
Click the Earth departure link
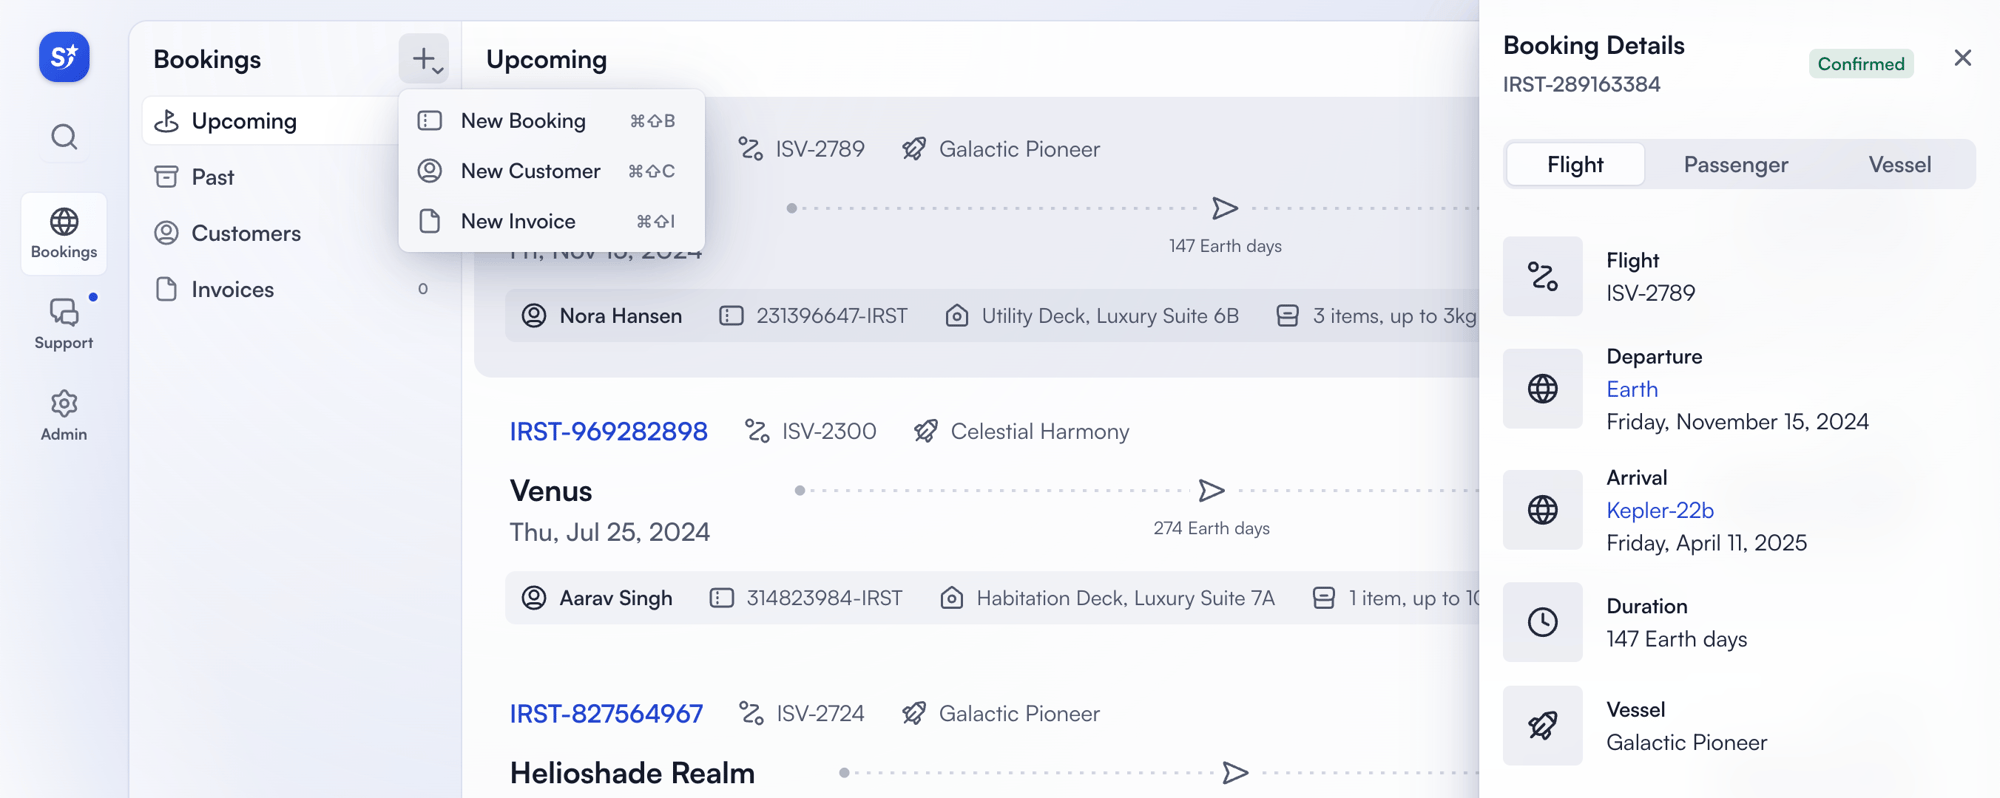click(1631, 389)
